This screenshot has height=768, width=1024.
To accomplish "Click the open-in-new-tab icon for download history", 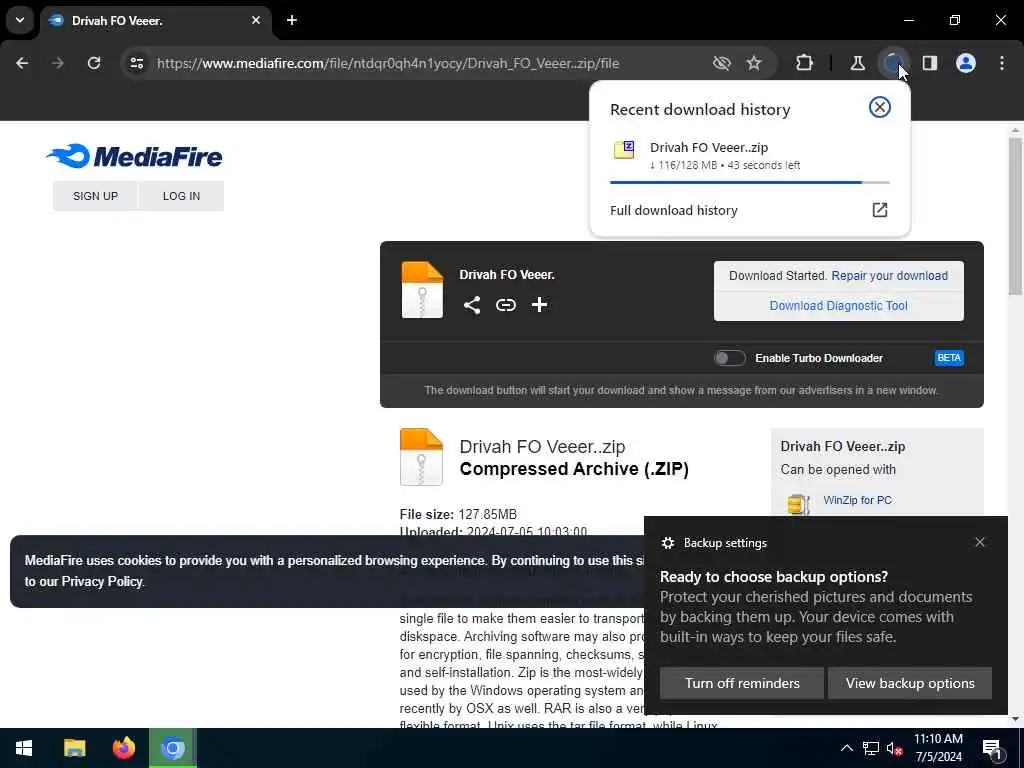I will 880,210.
